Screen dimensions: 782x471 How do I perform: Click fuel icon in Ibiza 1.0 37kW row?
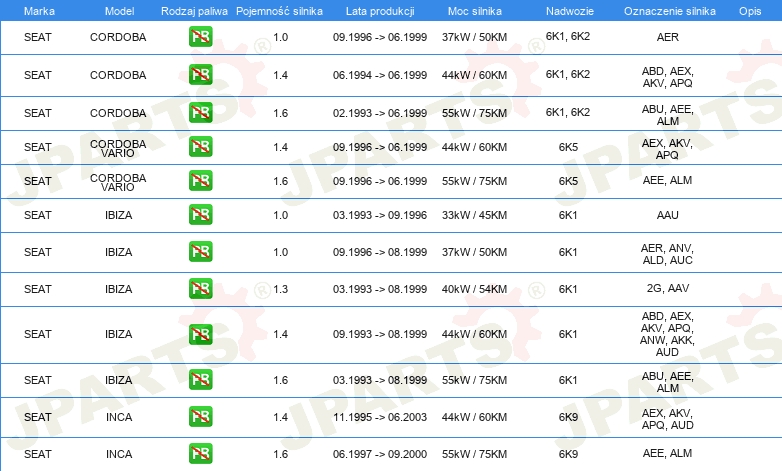(x=200, y=251)
